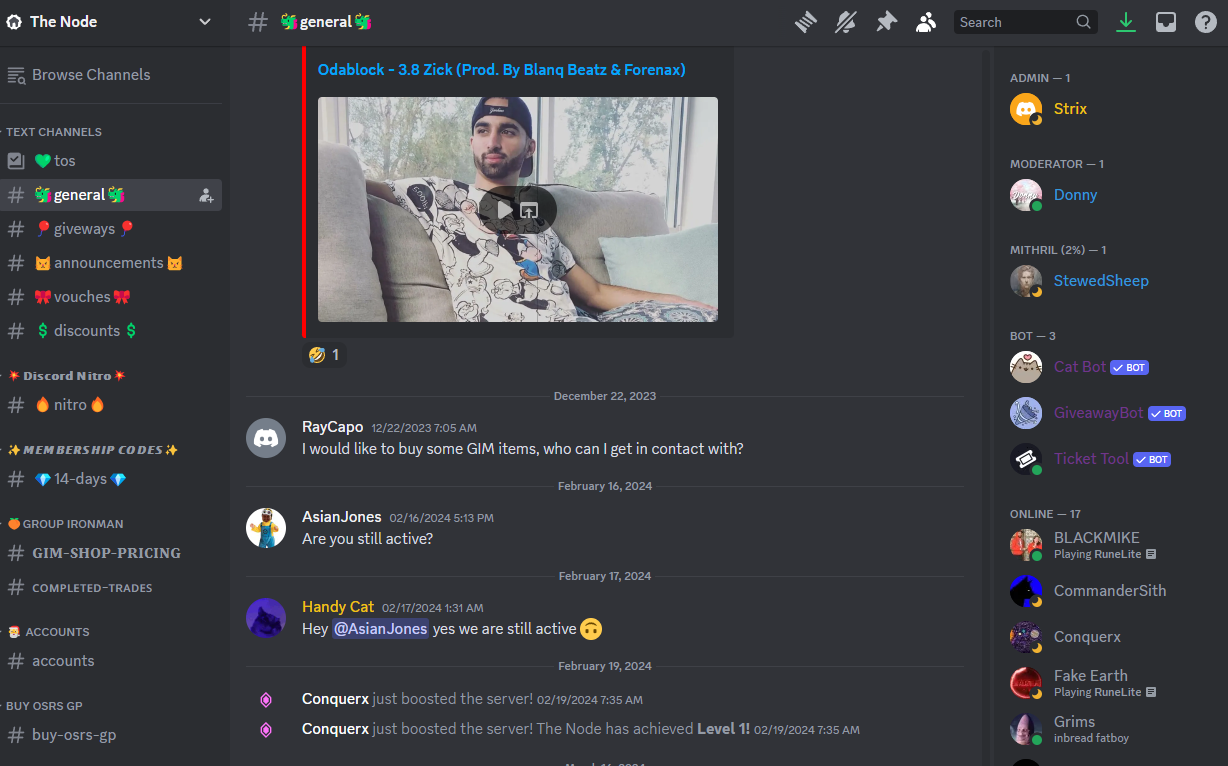Play the Odablock video embed
The height and width of the screenshot is (766, 1228).
(x=504, y=210)
